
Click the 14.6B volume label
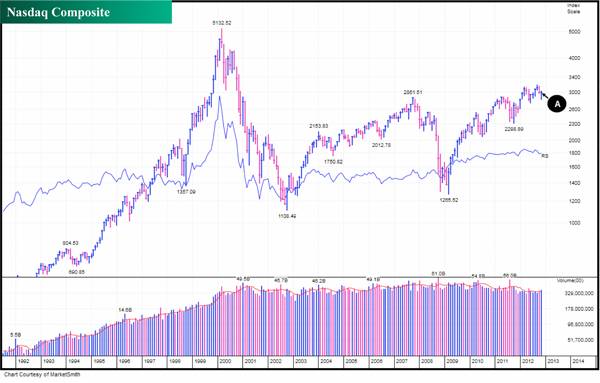(125, 310)
